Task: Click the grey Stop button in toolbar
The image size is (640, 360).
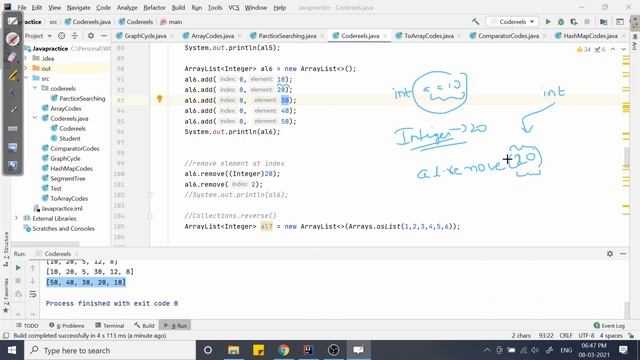Action: point(587,22)
